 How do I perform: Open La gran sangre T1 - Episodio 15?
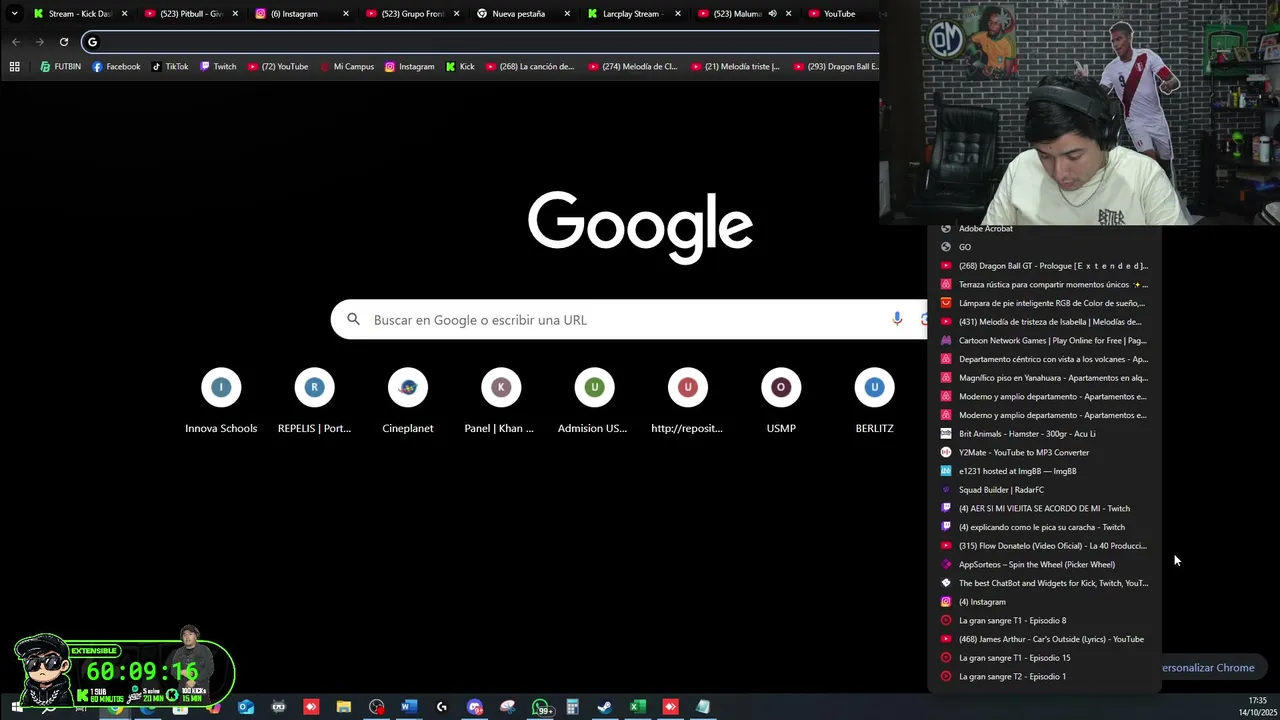[1045, 658]
